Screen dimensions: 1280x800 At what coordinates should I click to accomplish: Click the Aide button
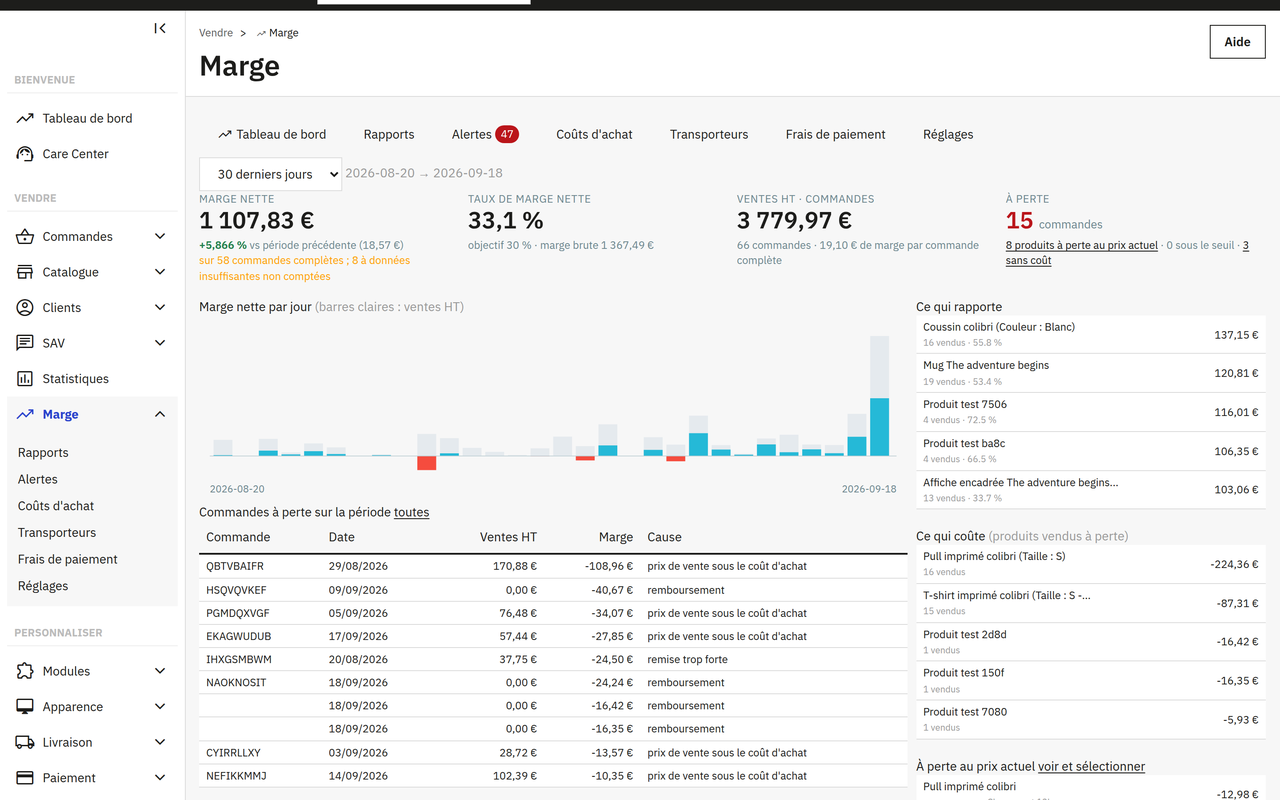click(x=1237, y=42)
